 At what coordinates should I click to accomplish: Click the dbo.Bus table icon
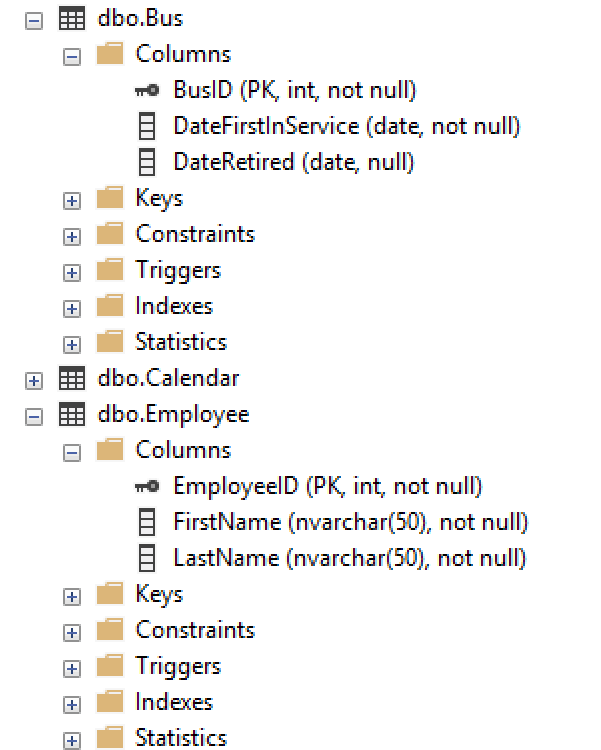(x=71, y=18)
